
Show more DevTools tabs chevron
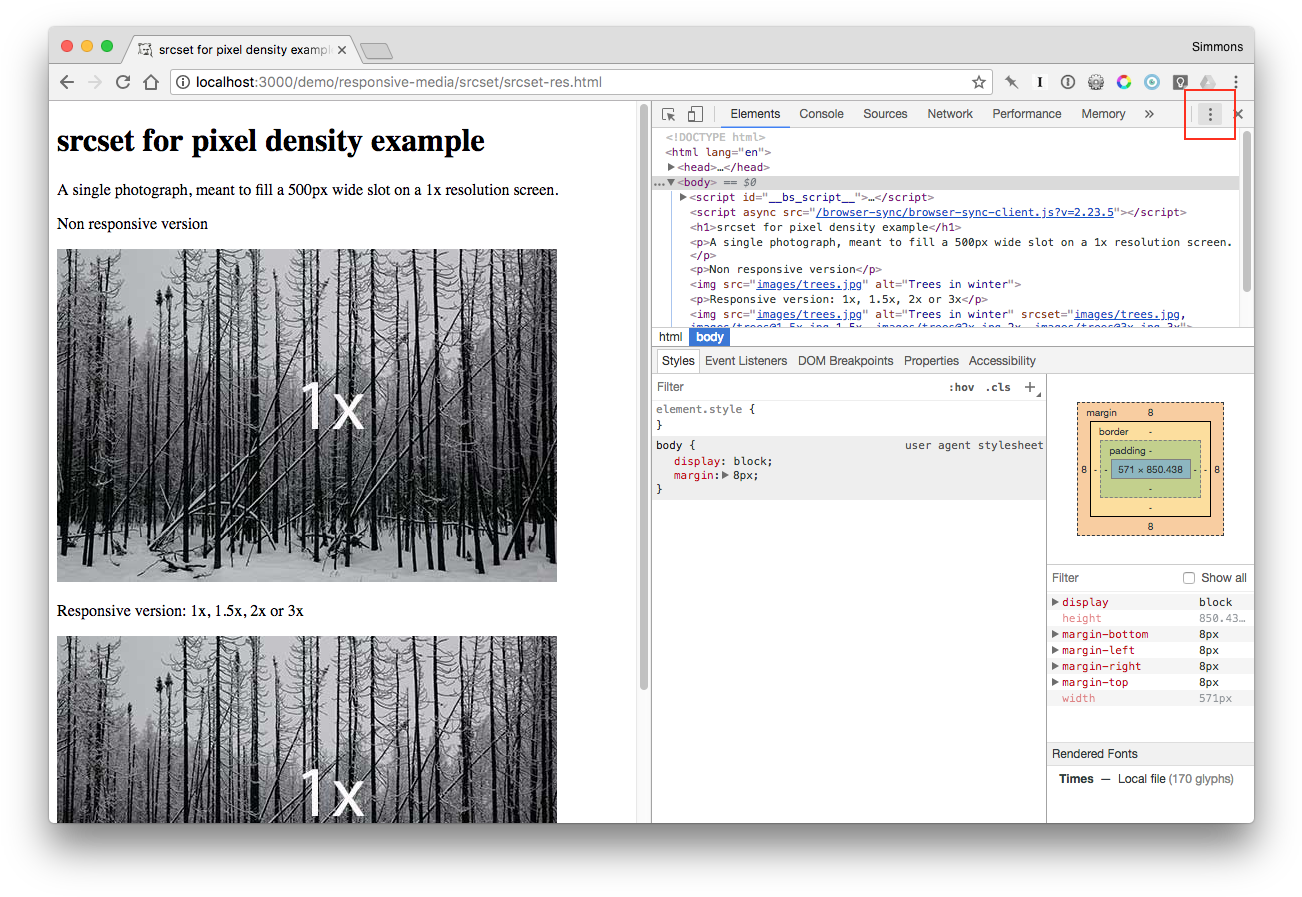[1149, 114]
